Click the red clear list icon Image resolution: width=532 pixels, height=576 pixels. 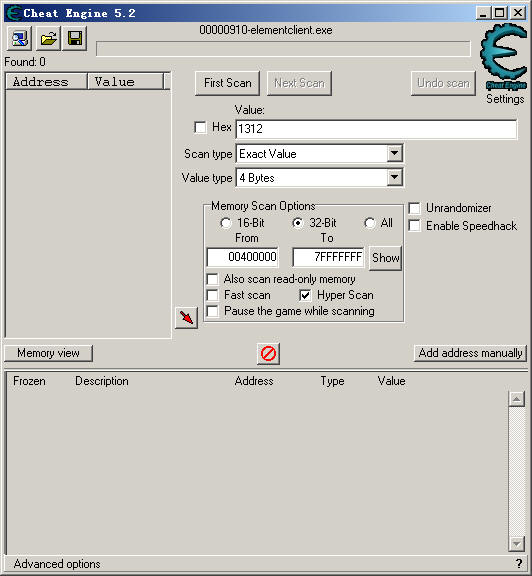[x=268, y=354]
